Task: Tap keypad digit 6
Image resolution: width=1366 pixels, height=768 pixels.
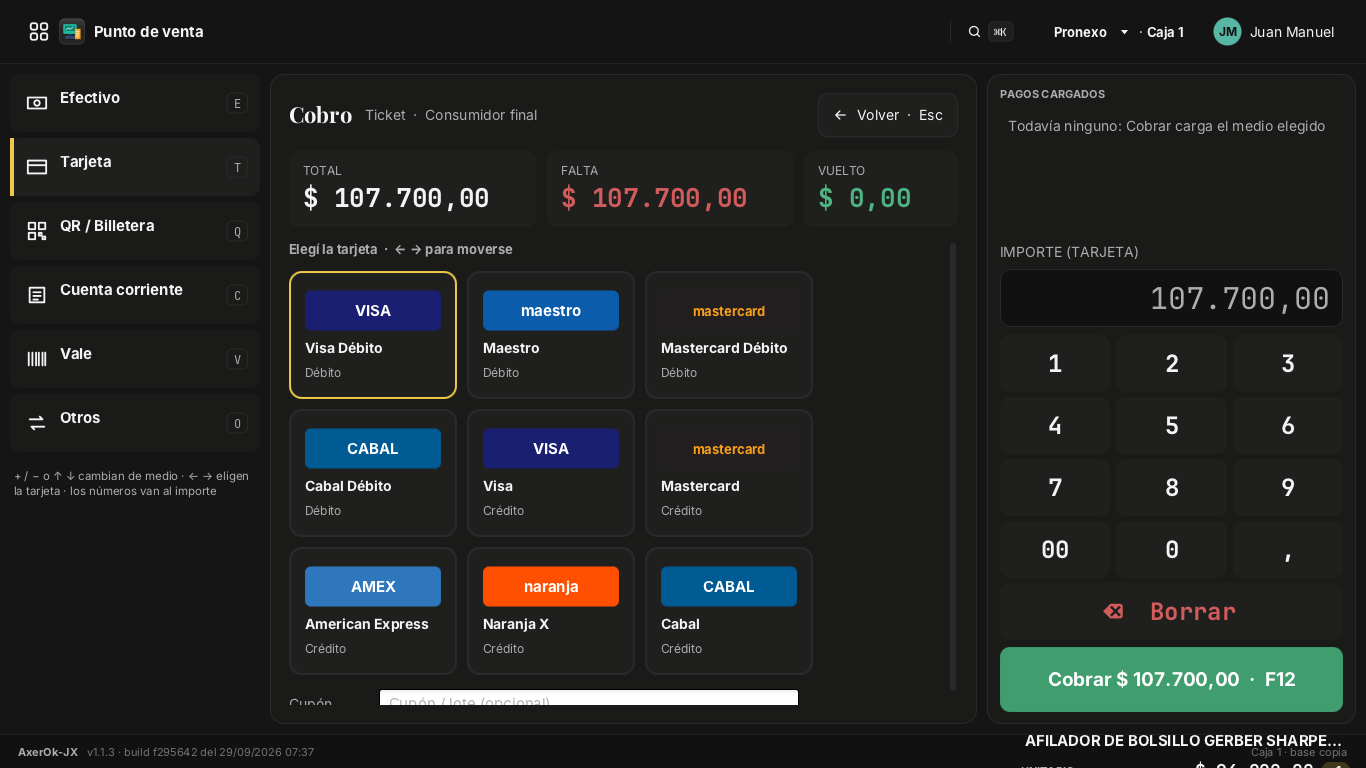Action: [x=1288, y=426]
